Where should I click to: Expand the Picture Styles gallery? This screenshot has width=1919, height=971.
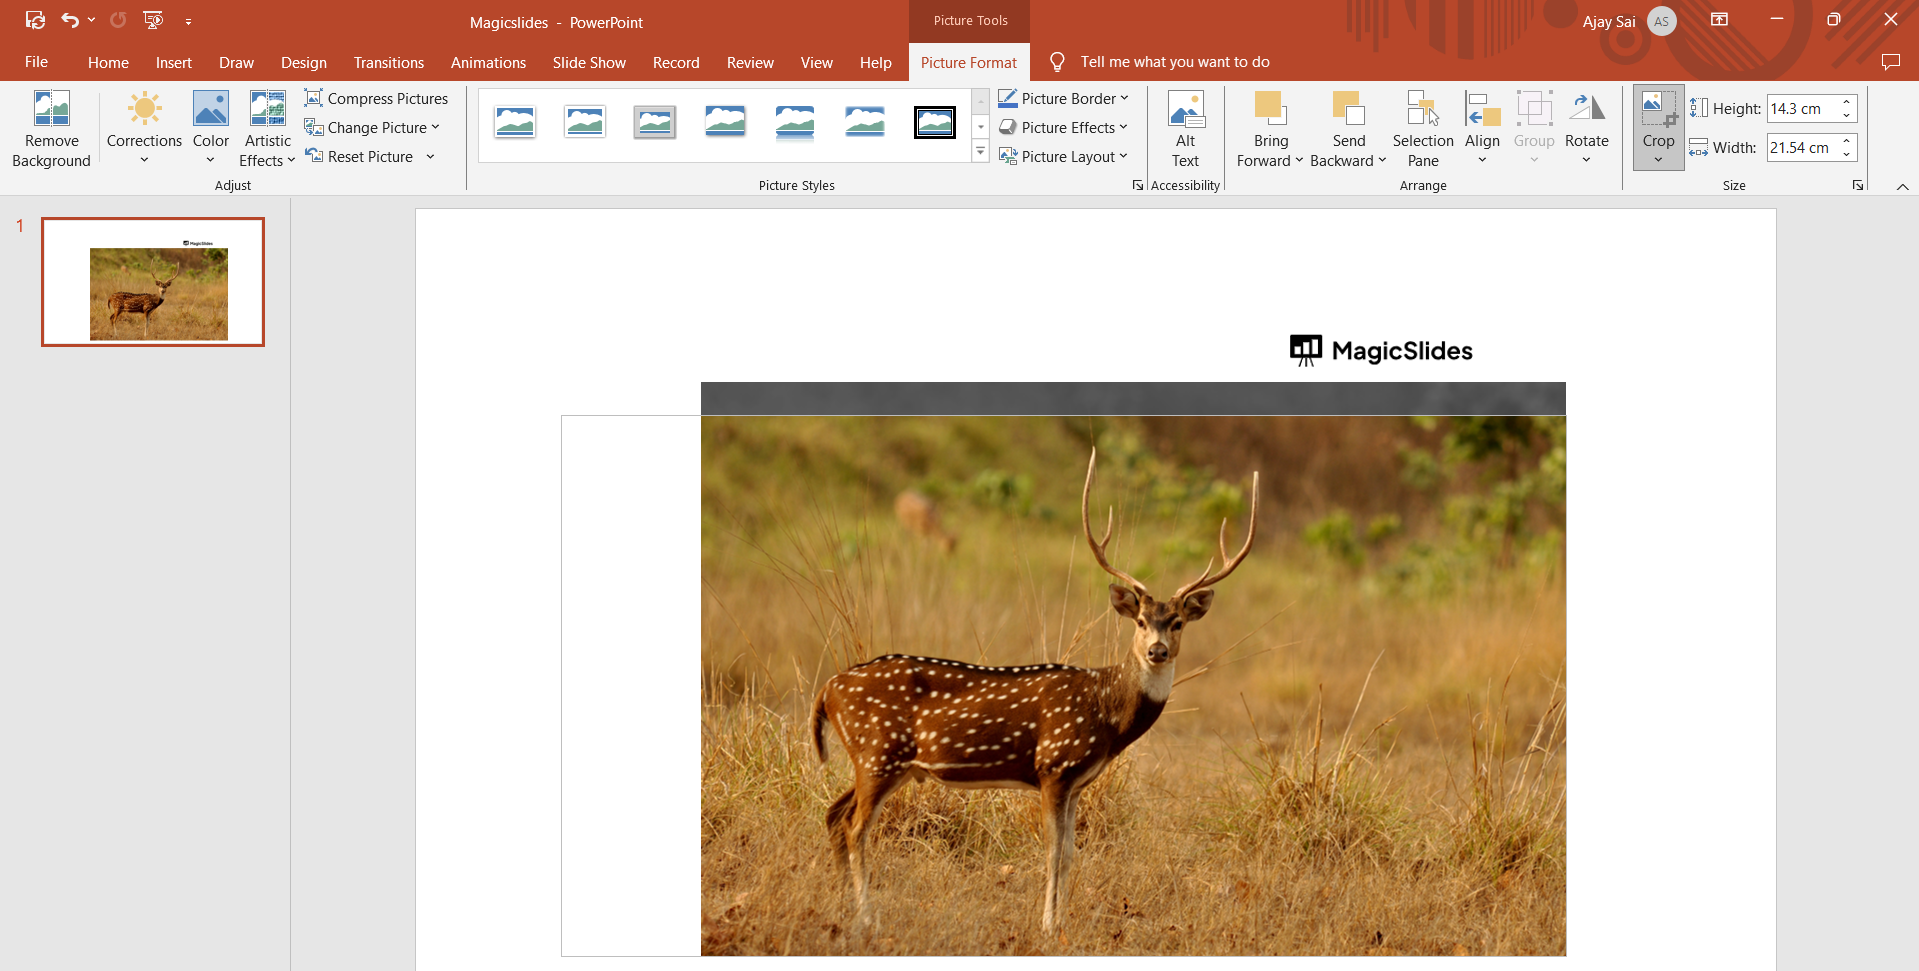980,153
